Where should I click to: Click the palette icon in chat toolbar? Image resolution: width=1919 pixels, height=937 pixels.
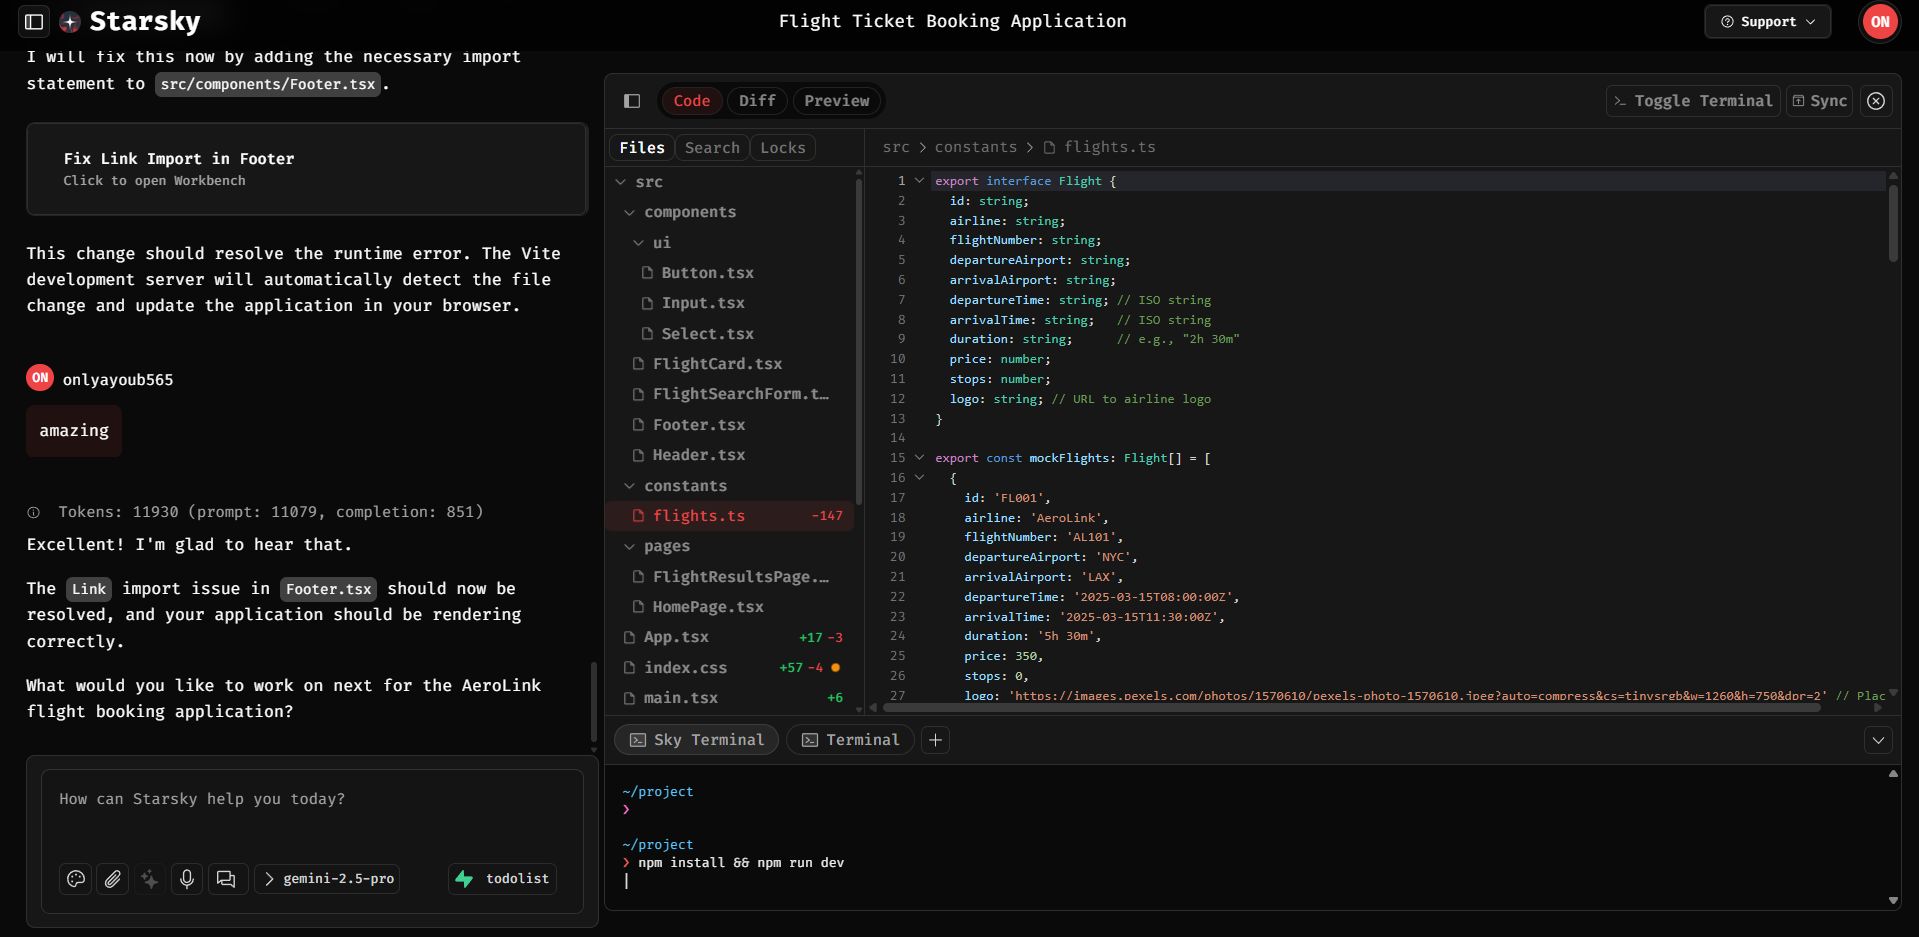coord(76,879)
